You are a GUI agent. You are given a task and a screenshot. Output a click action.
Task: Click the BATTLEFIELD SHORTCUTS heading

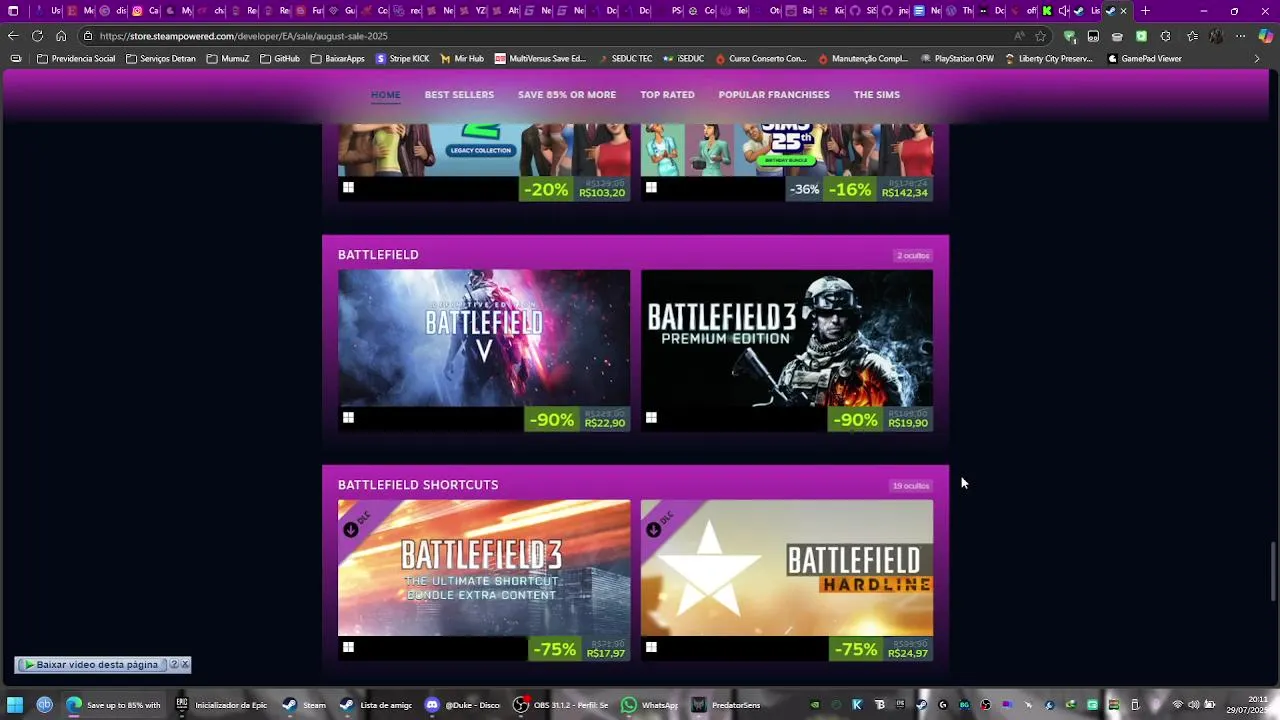pyautogui.click(x=418, y=485)
